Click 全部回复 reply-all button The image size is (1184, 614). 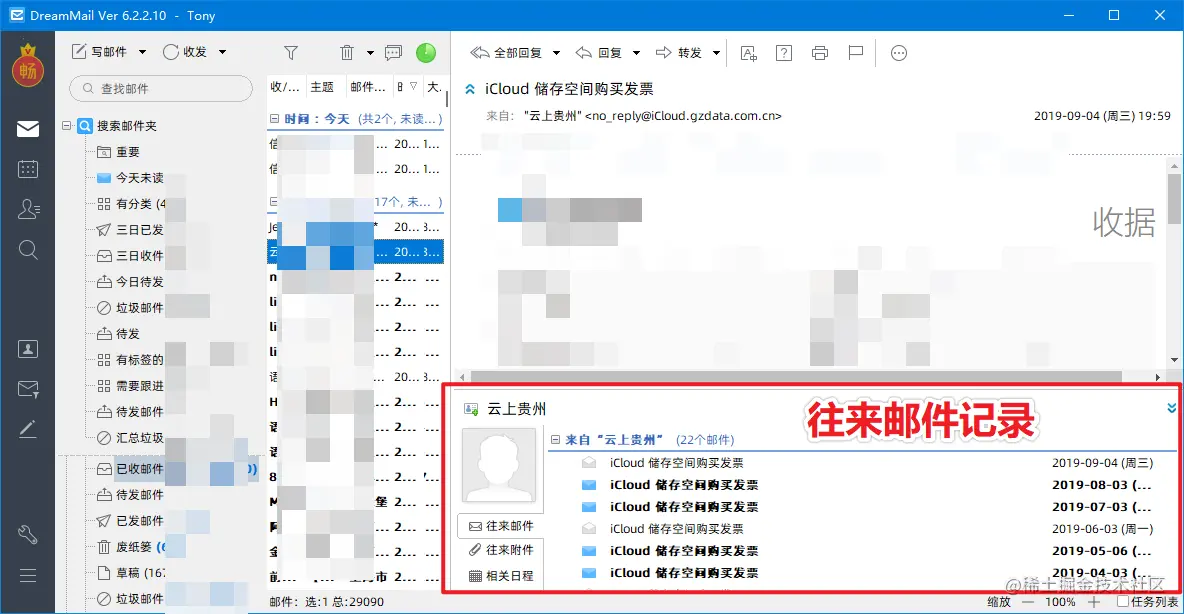[506, 53]
